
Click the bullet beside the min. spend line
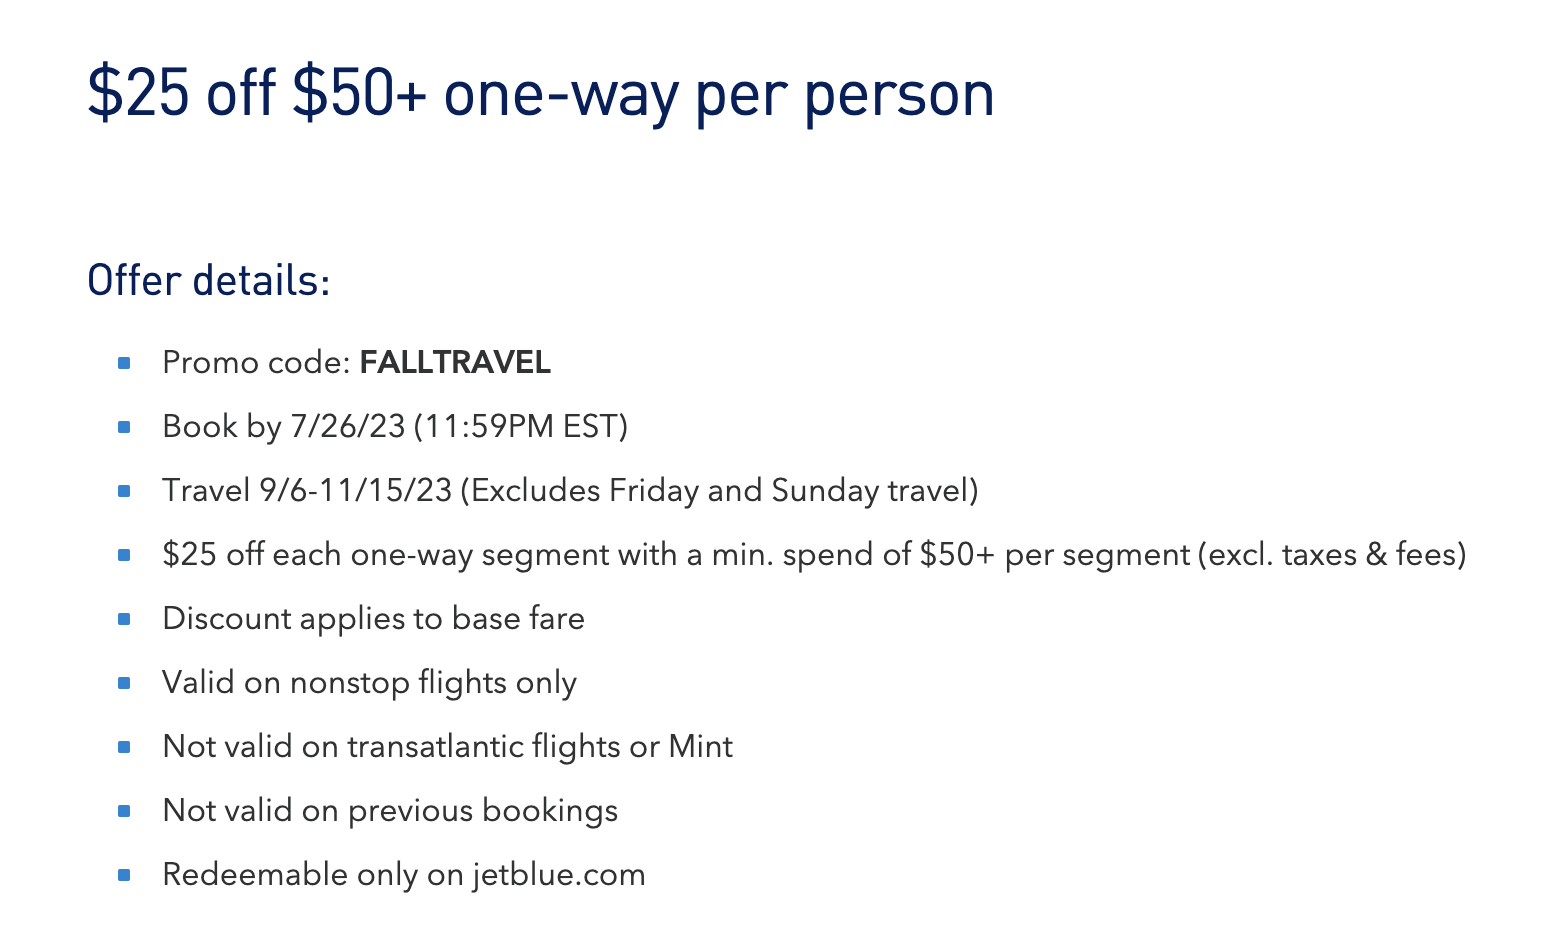tap(124, 555)
